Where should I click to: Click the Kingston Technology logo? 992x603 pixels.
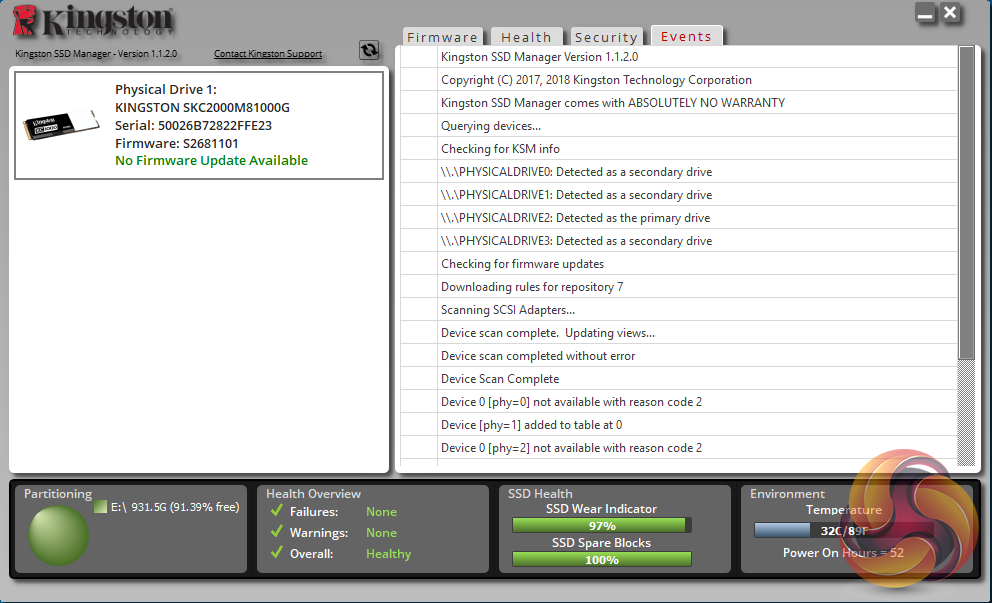tap(93, 21)
